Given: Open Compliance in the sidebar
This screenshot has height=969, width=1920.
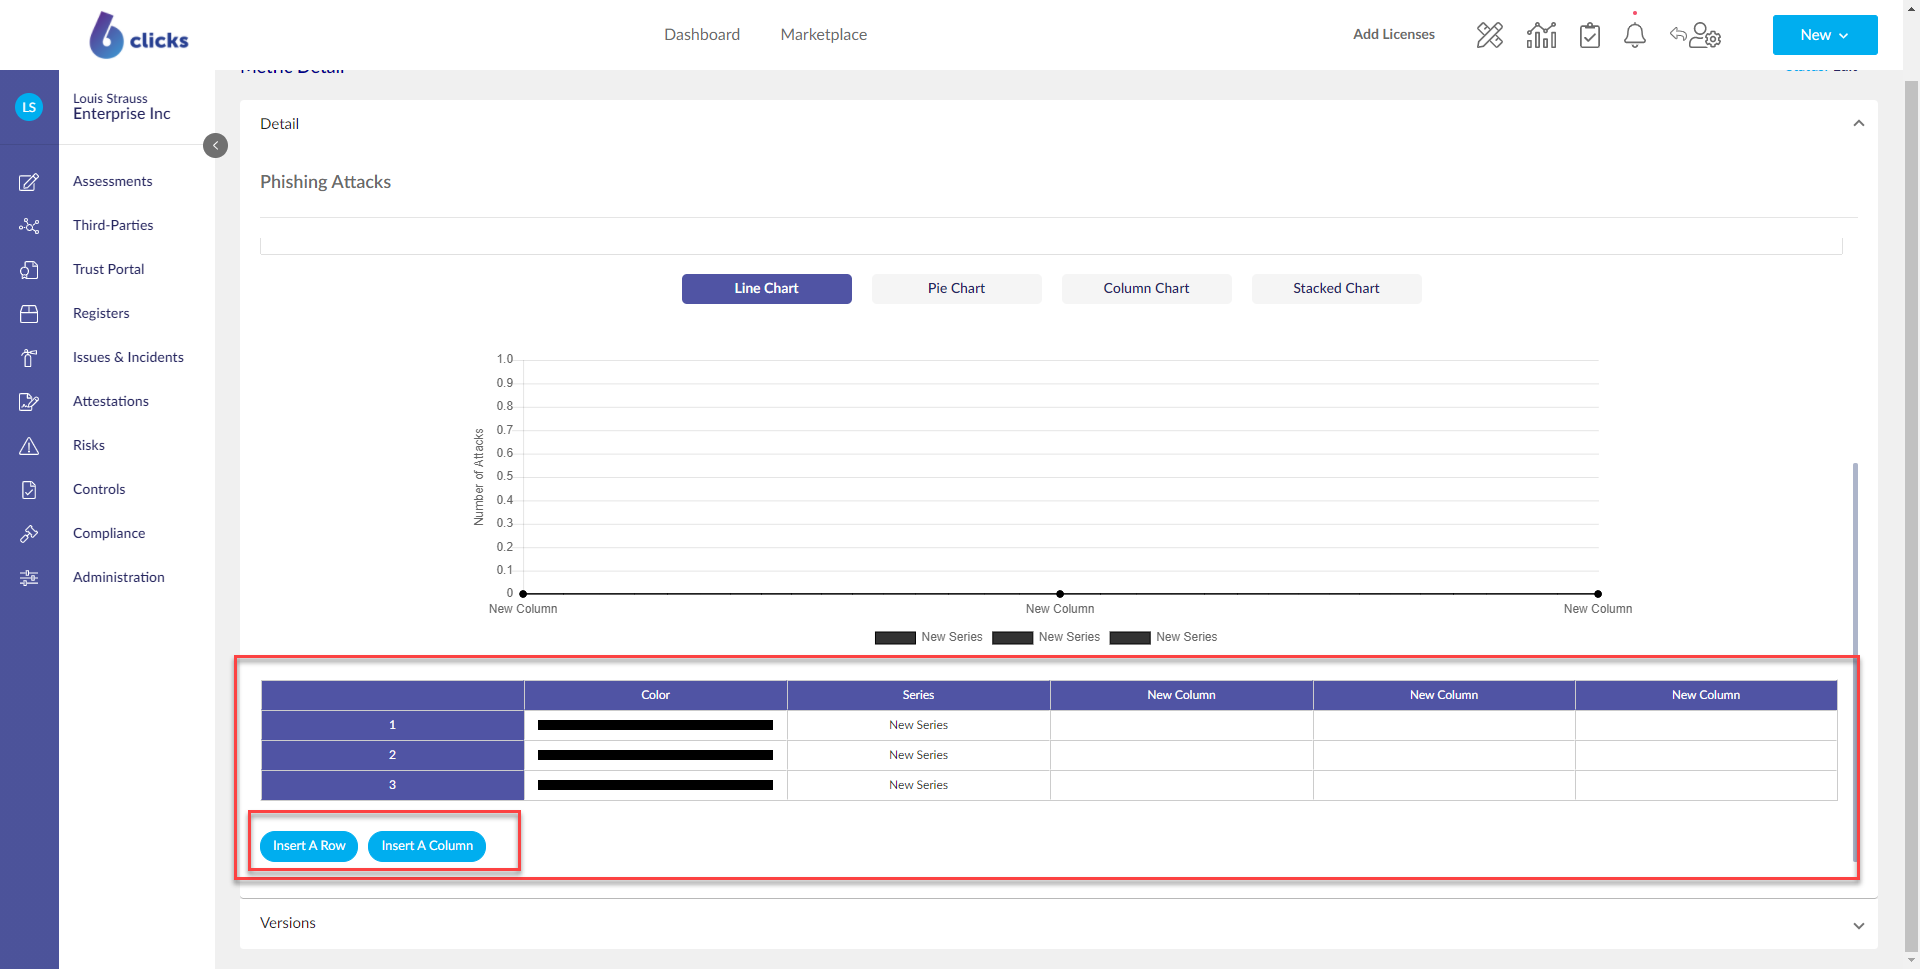Looking at the screenshot, I should (109, 534).
